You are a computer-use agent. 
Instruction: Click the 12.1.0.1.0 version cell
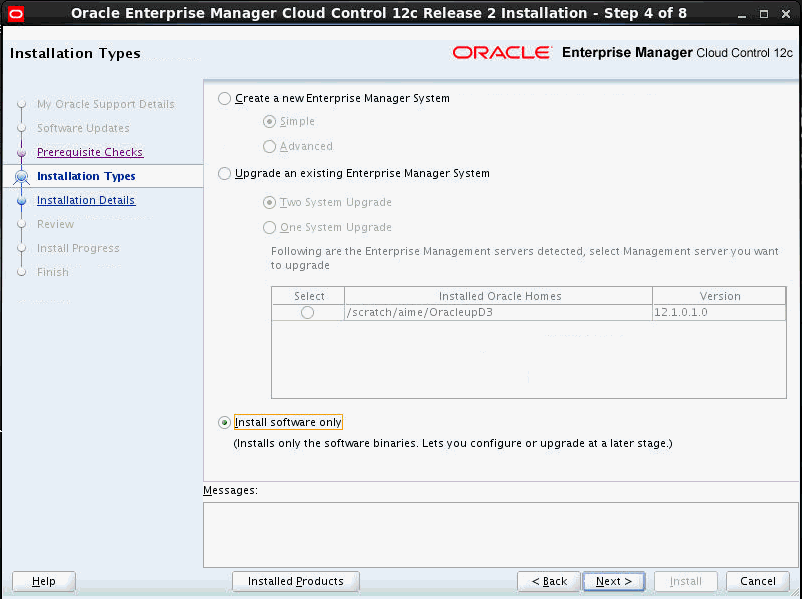(720, 313)
